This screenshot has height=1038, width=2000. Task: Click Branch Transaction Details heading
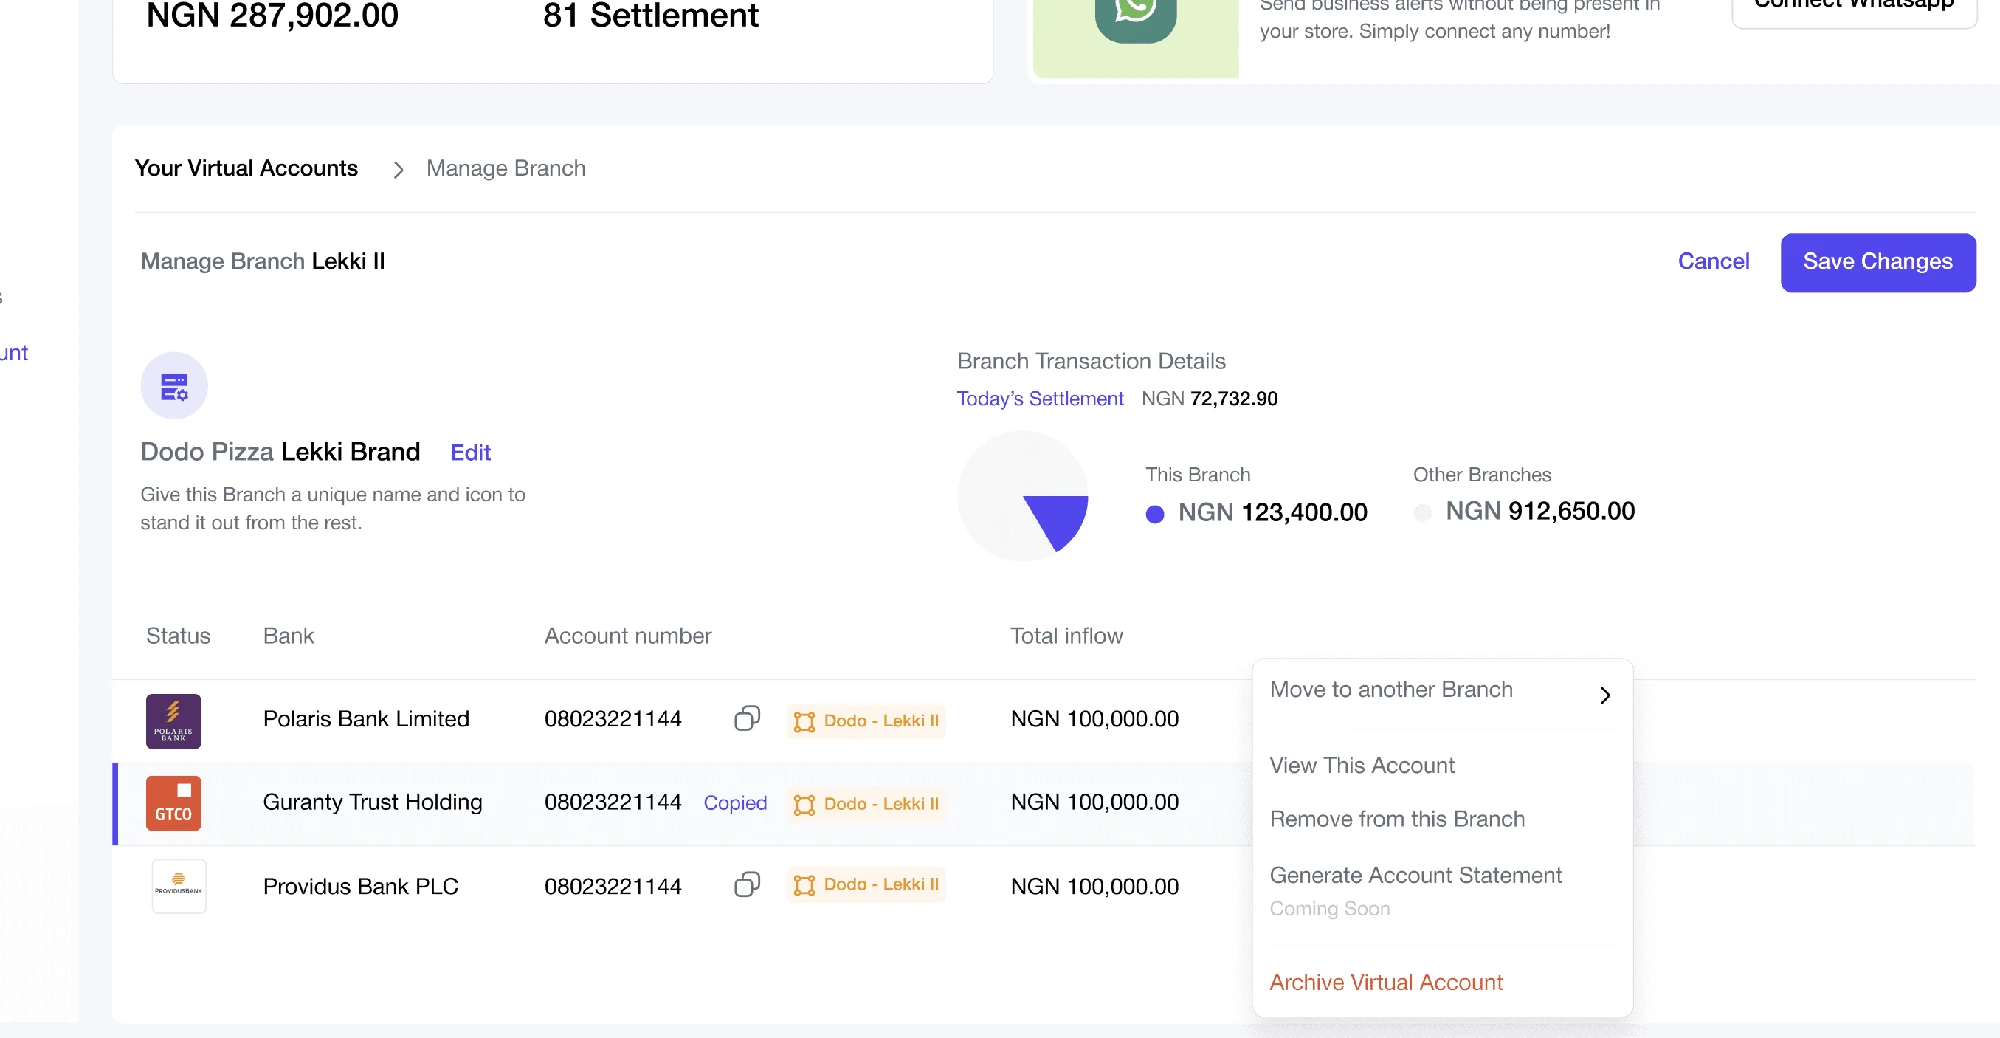coord(1091,361)
